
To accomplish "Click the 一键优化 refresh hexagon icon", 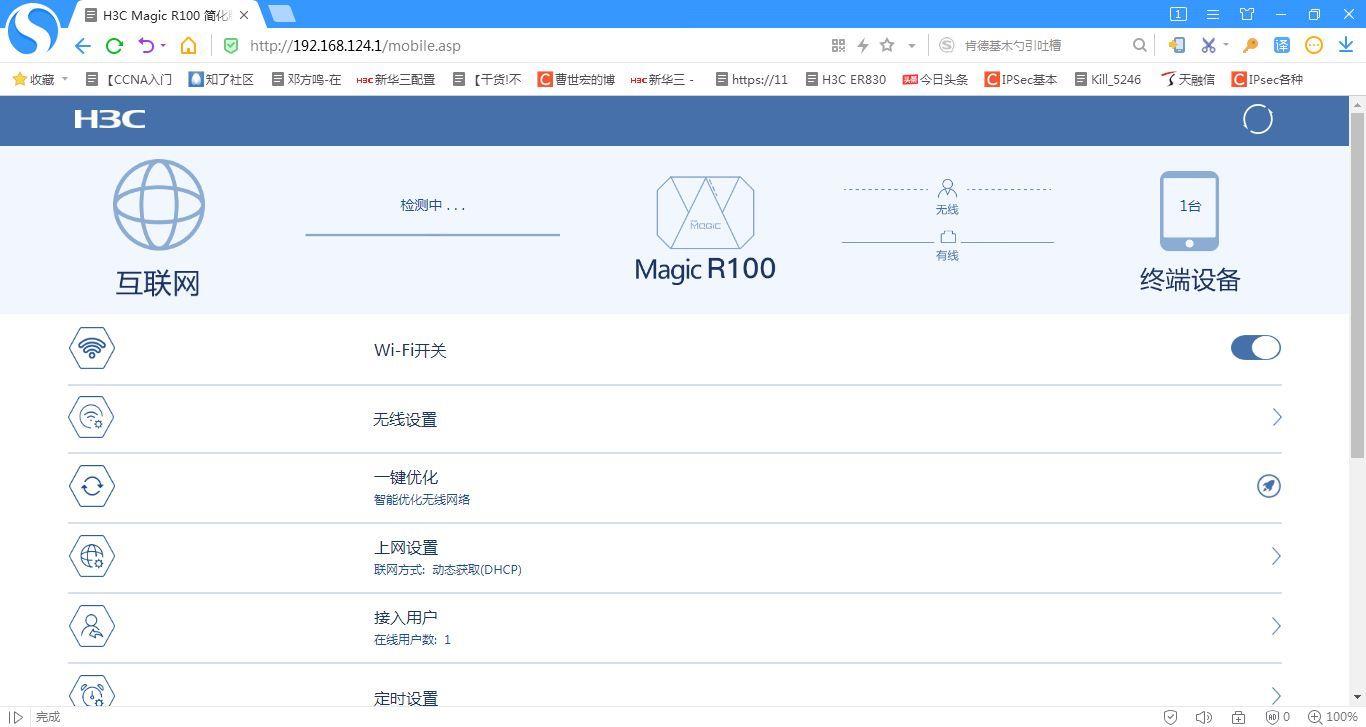I will tap(92, 486).
